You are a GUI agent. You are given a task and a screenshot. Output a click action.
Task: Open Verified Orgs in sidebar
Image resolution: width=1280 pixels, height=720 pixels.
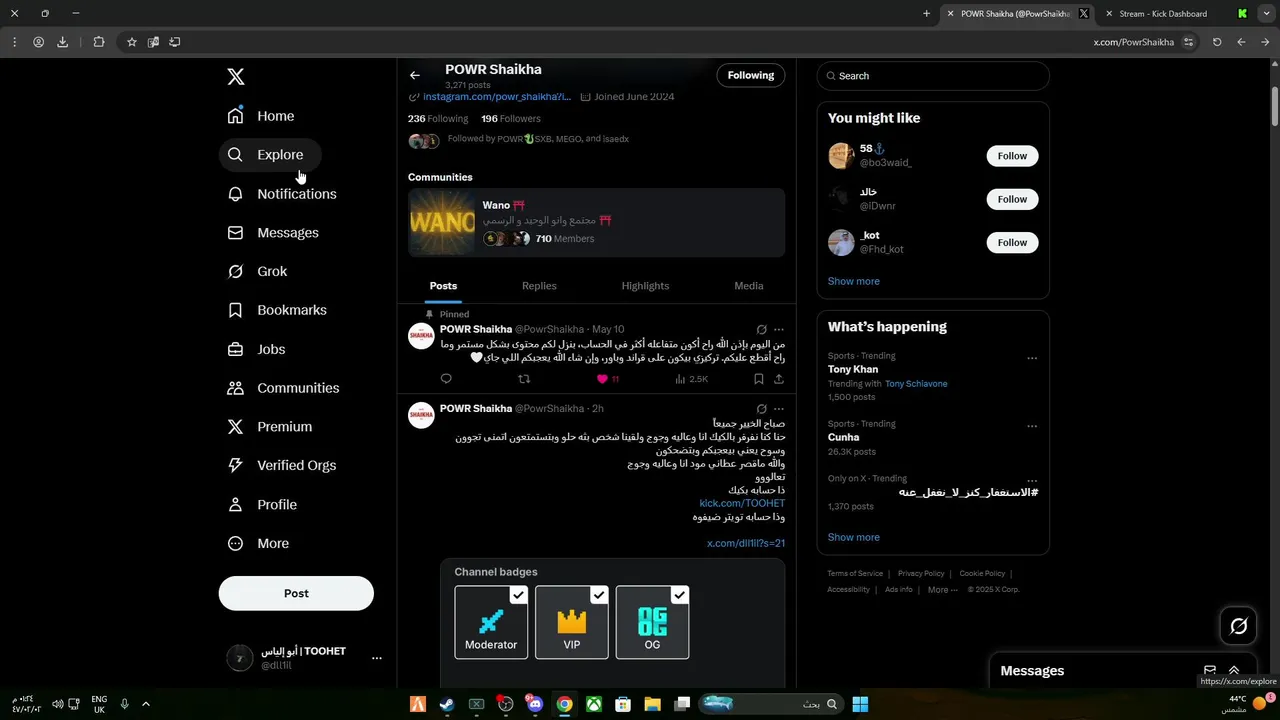[x=282, y=465]
